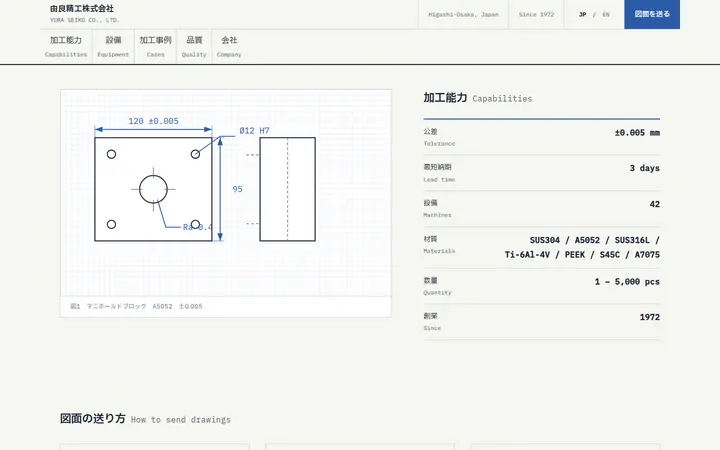Click the Ra 0.4 surface finish label
The height and width of the screenshot is (450, 720).
(197, 227)
